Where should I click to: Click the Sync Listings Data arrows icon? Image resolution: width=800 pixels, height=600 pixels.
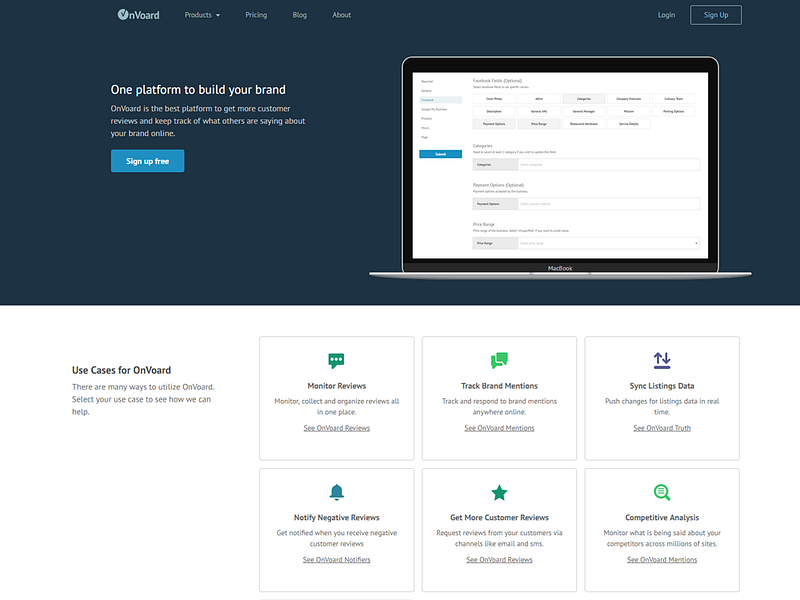[662, 360]
